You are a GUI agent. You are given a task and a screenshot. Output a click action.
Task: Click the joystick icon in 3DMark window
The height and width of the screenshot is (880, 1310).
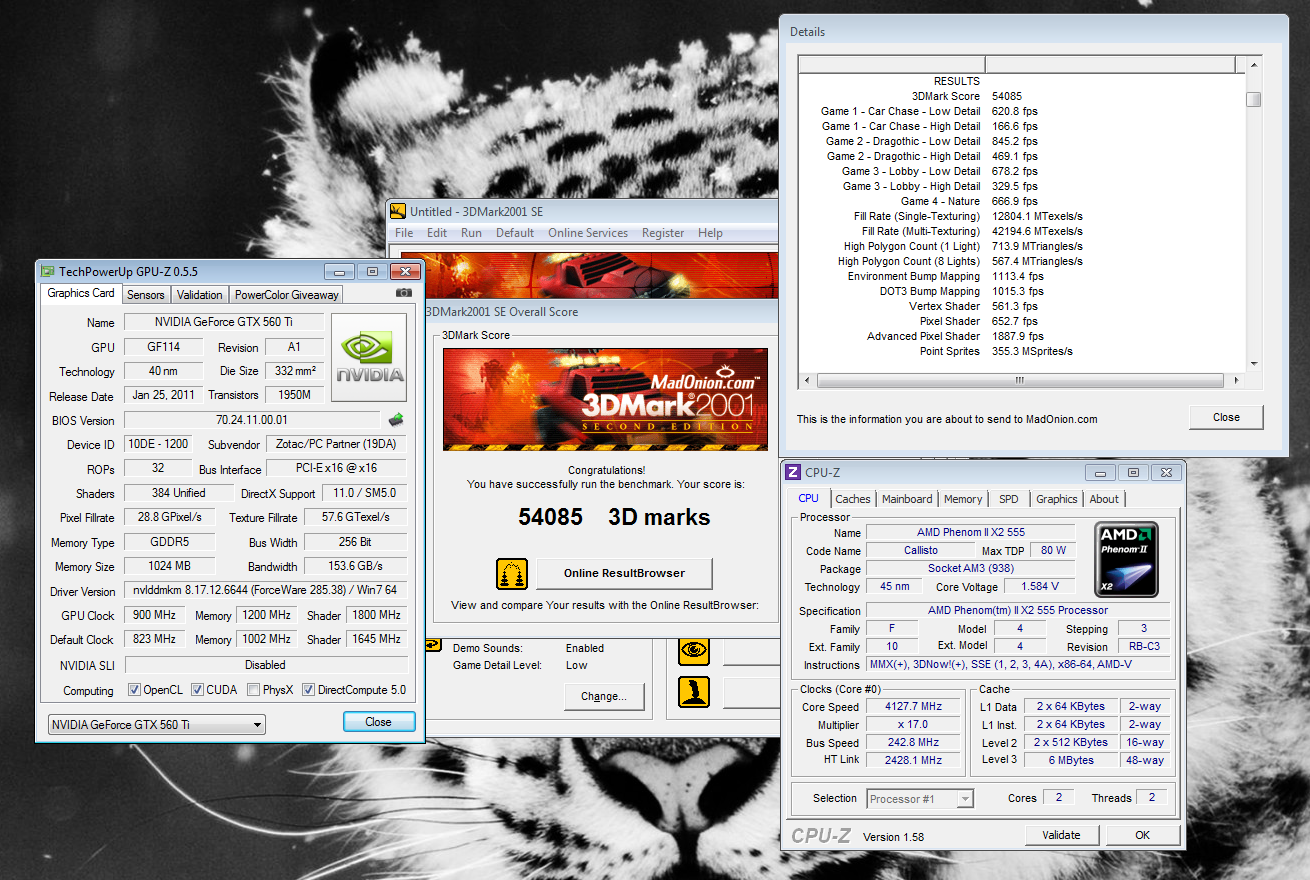(694, 692)
